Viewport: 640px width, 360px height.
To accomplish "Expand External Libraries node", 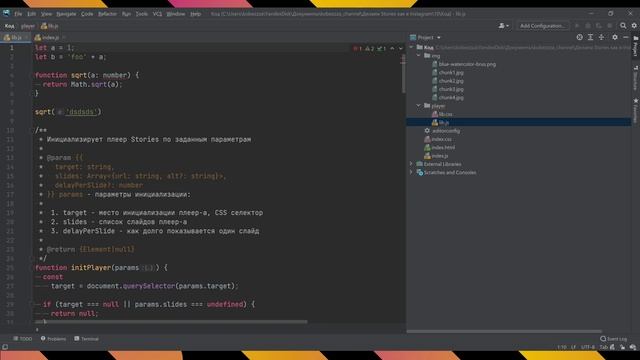I will coord(411,164).
